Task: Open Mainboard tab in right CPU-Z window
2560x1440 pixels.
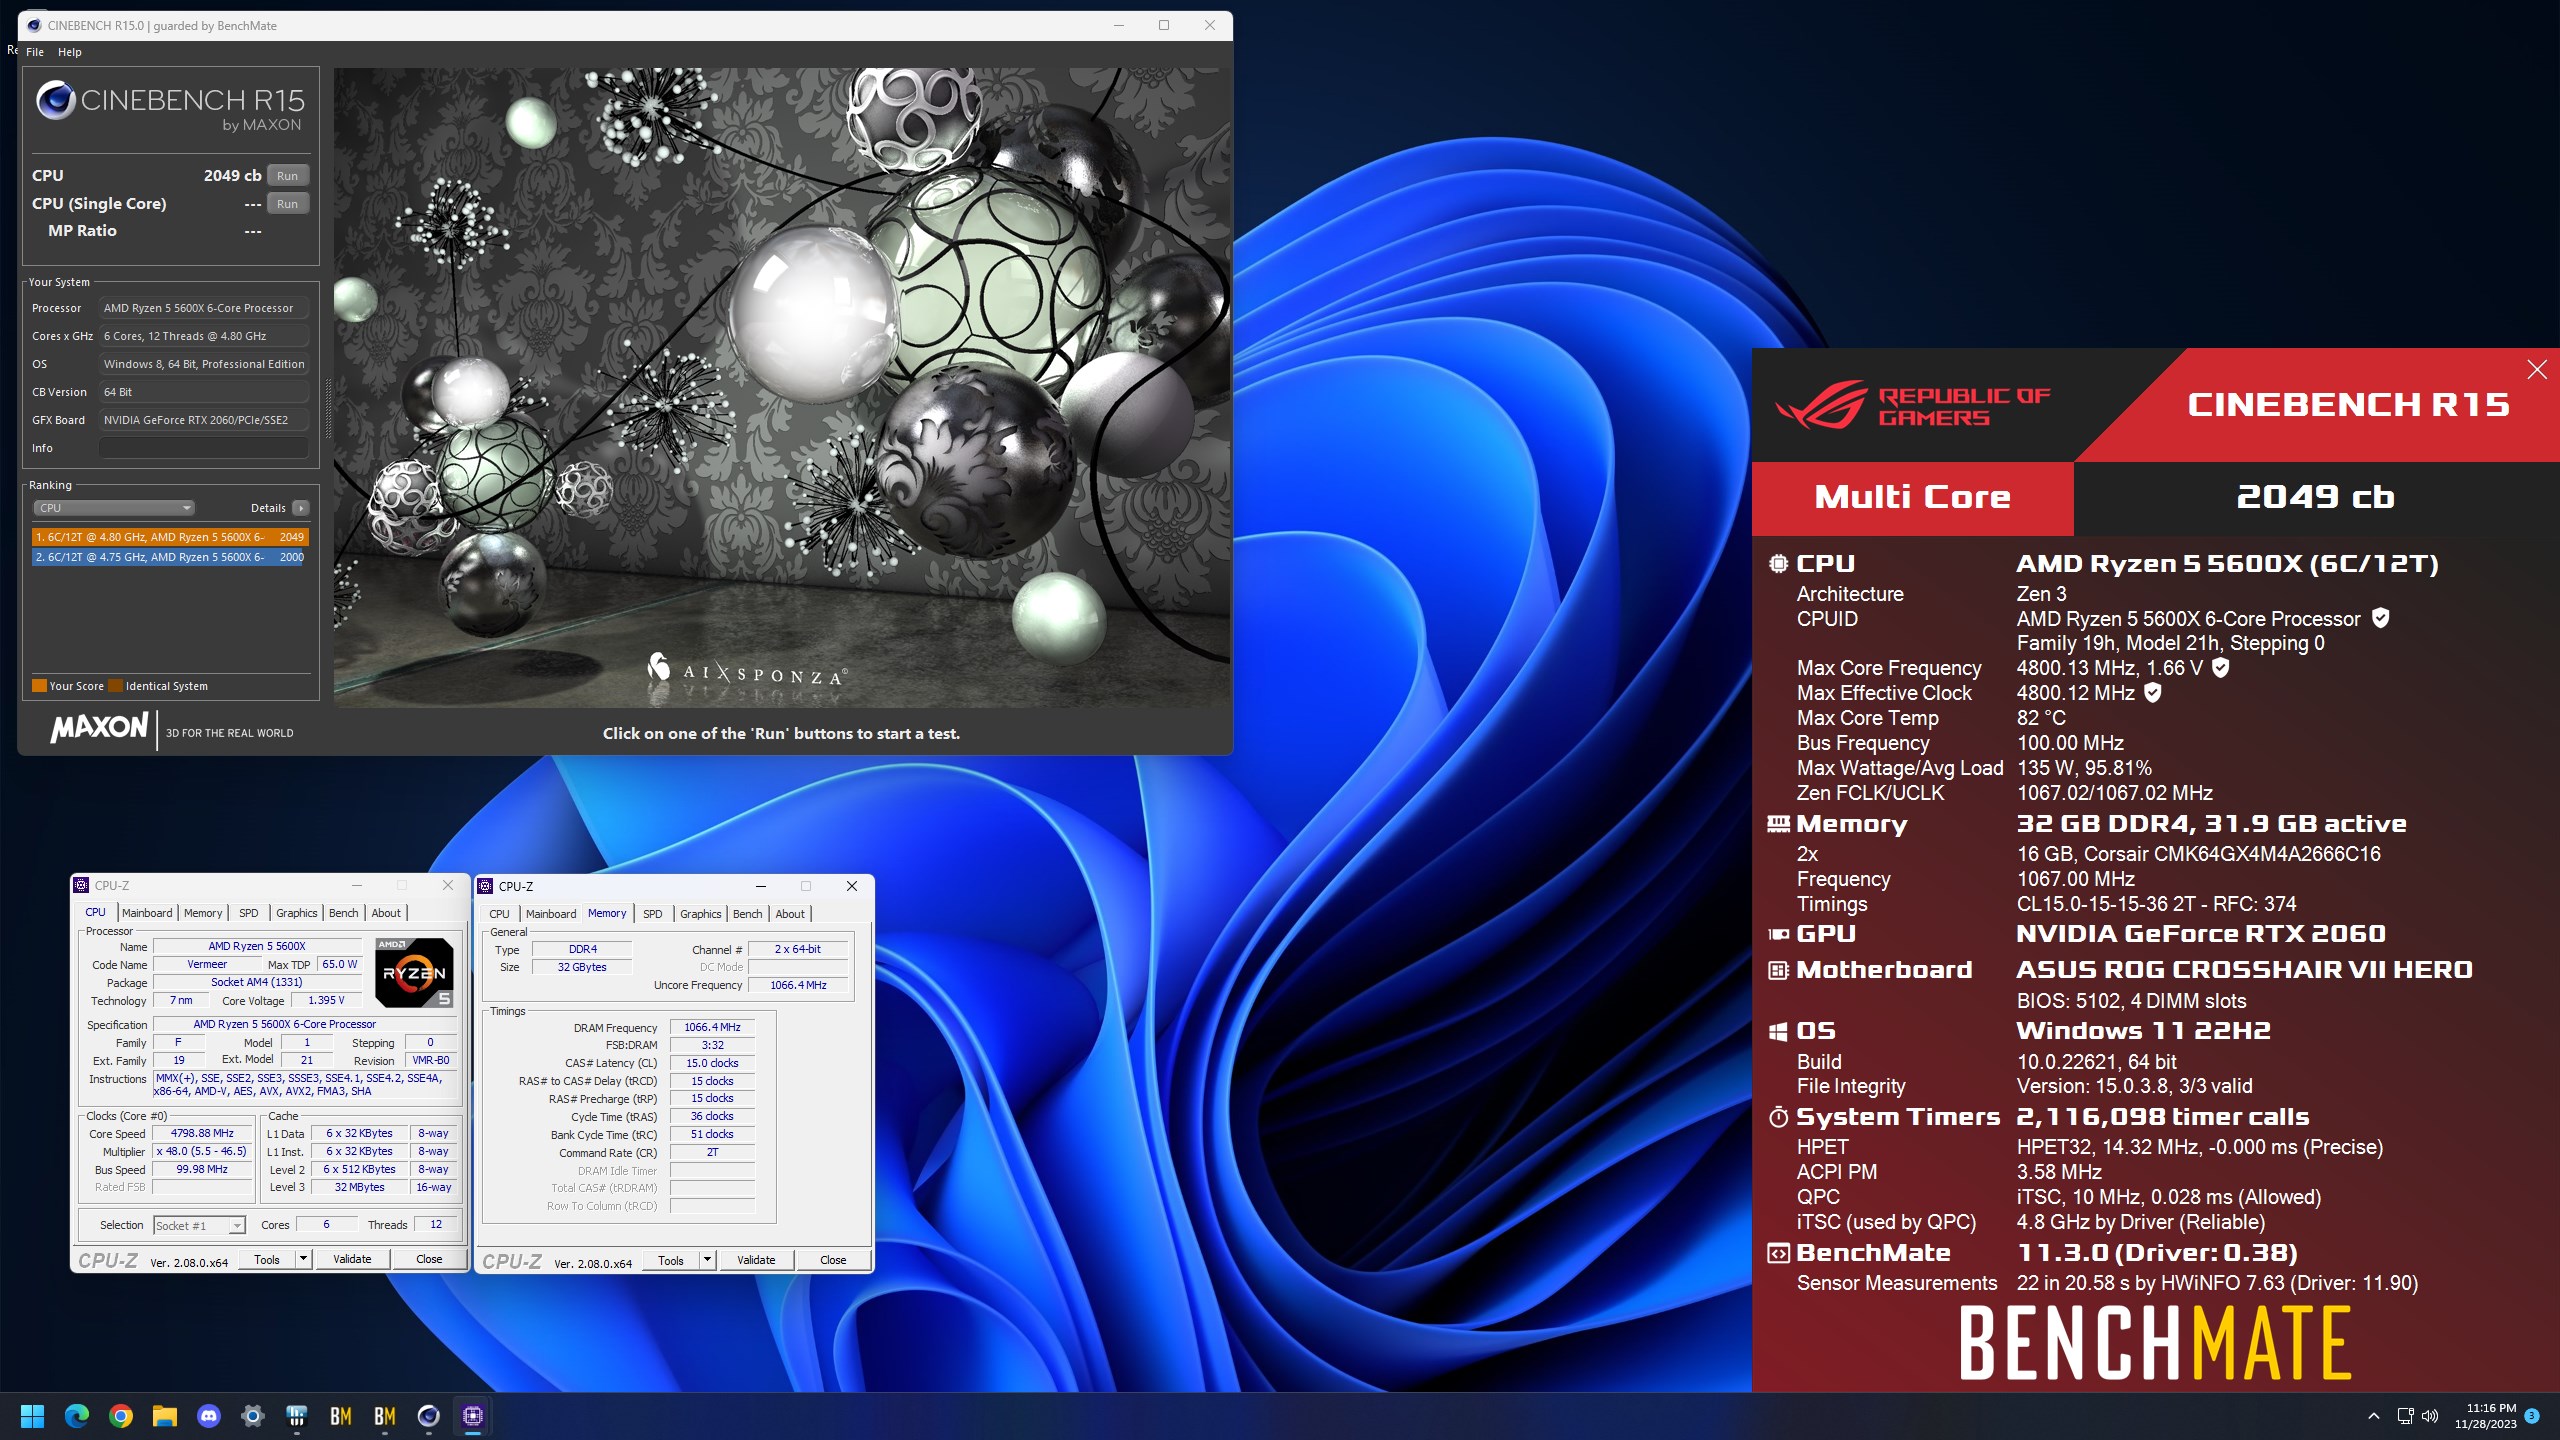Action: (x=551, y=914)
